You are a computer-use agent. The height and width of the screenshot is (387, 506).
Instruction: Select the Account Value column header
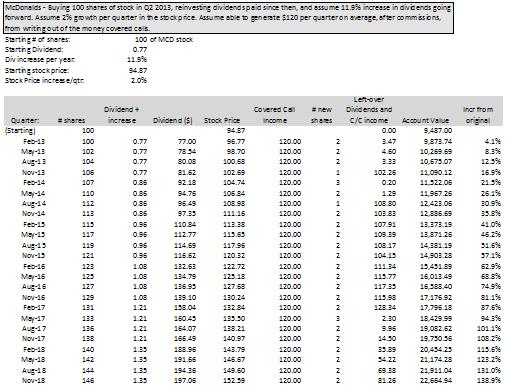(x=425, y=120)
